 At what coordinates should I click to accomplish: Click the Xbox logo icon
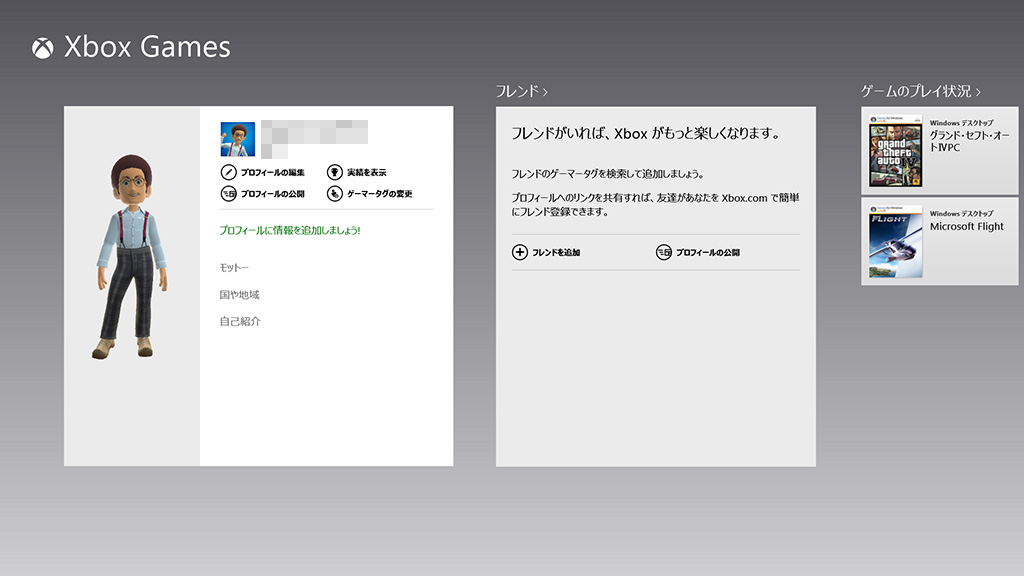(42, 48)
